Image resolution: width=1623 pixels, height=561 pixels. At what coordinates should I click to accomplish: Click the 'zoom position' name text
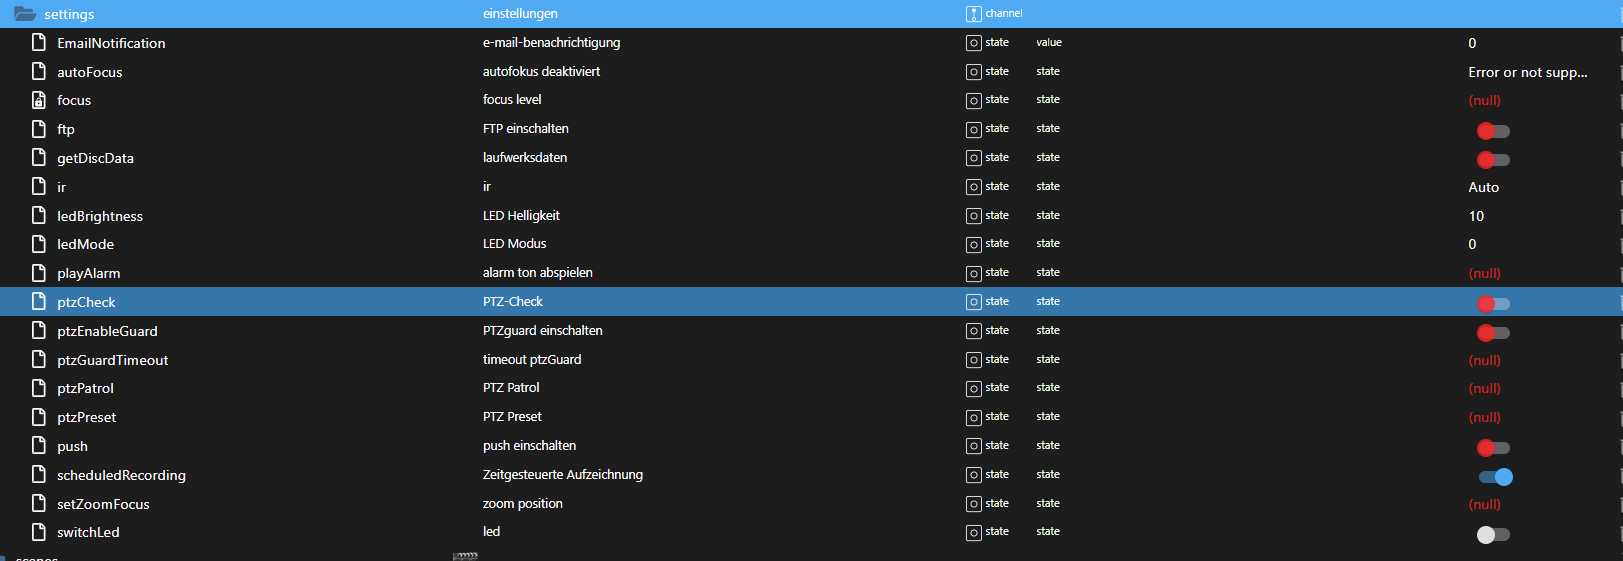523,504
